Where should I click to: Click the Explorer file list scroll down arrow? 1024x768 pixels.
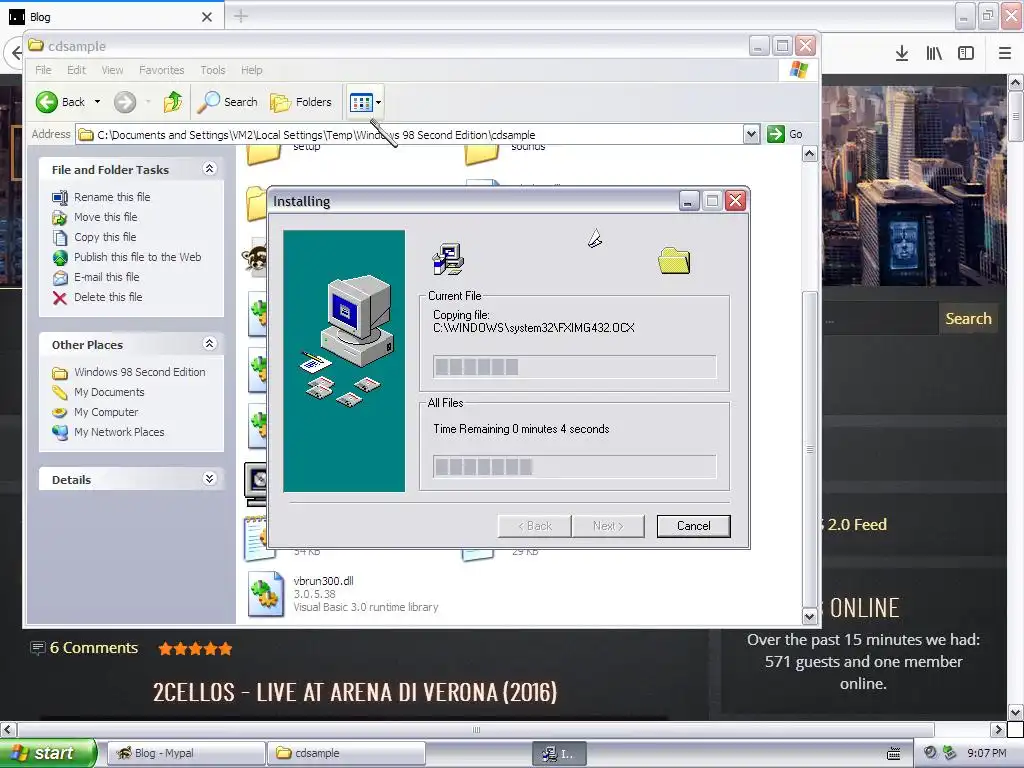point(809,616)
